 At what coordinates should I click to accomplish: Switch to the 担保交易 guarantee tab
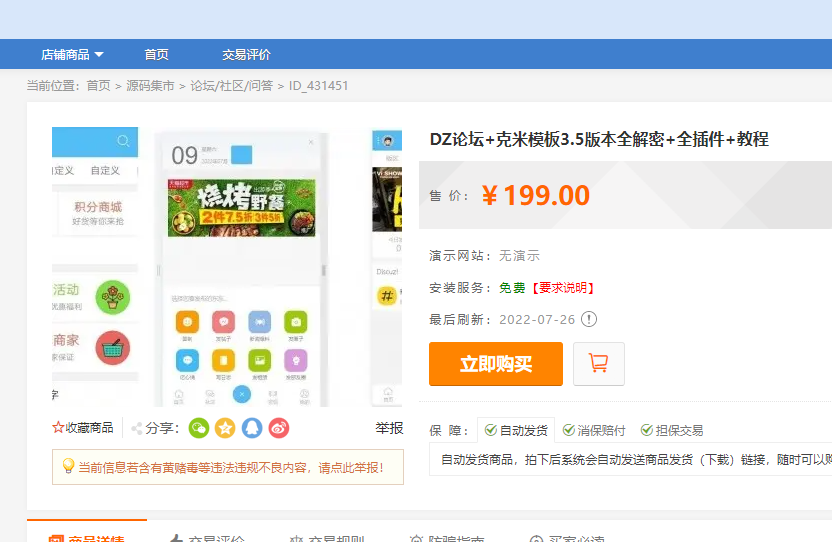coord(672,430)
